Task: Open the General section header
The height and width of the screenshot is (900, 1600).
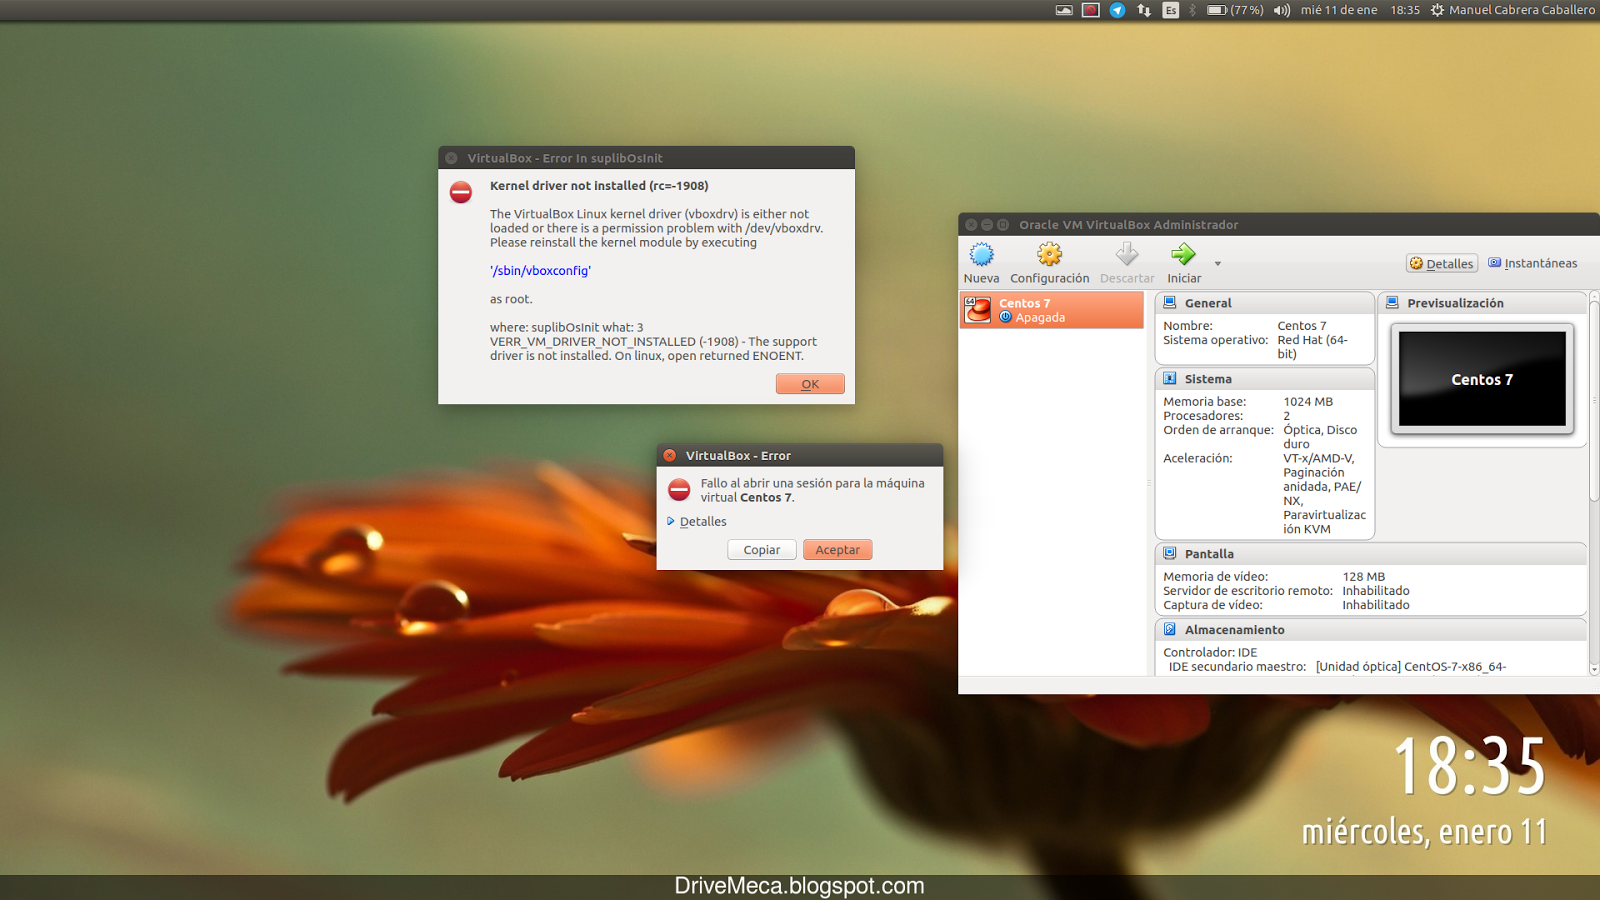Action: coord(1265,303)
